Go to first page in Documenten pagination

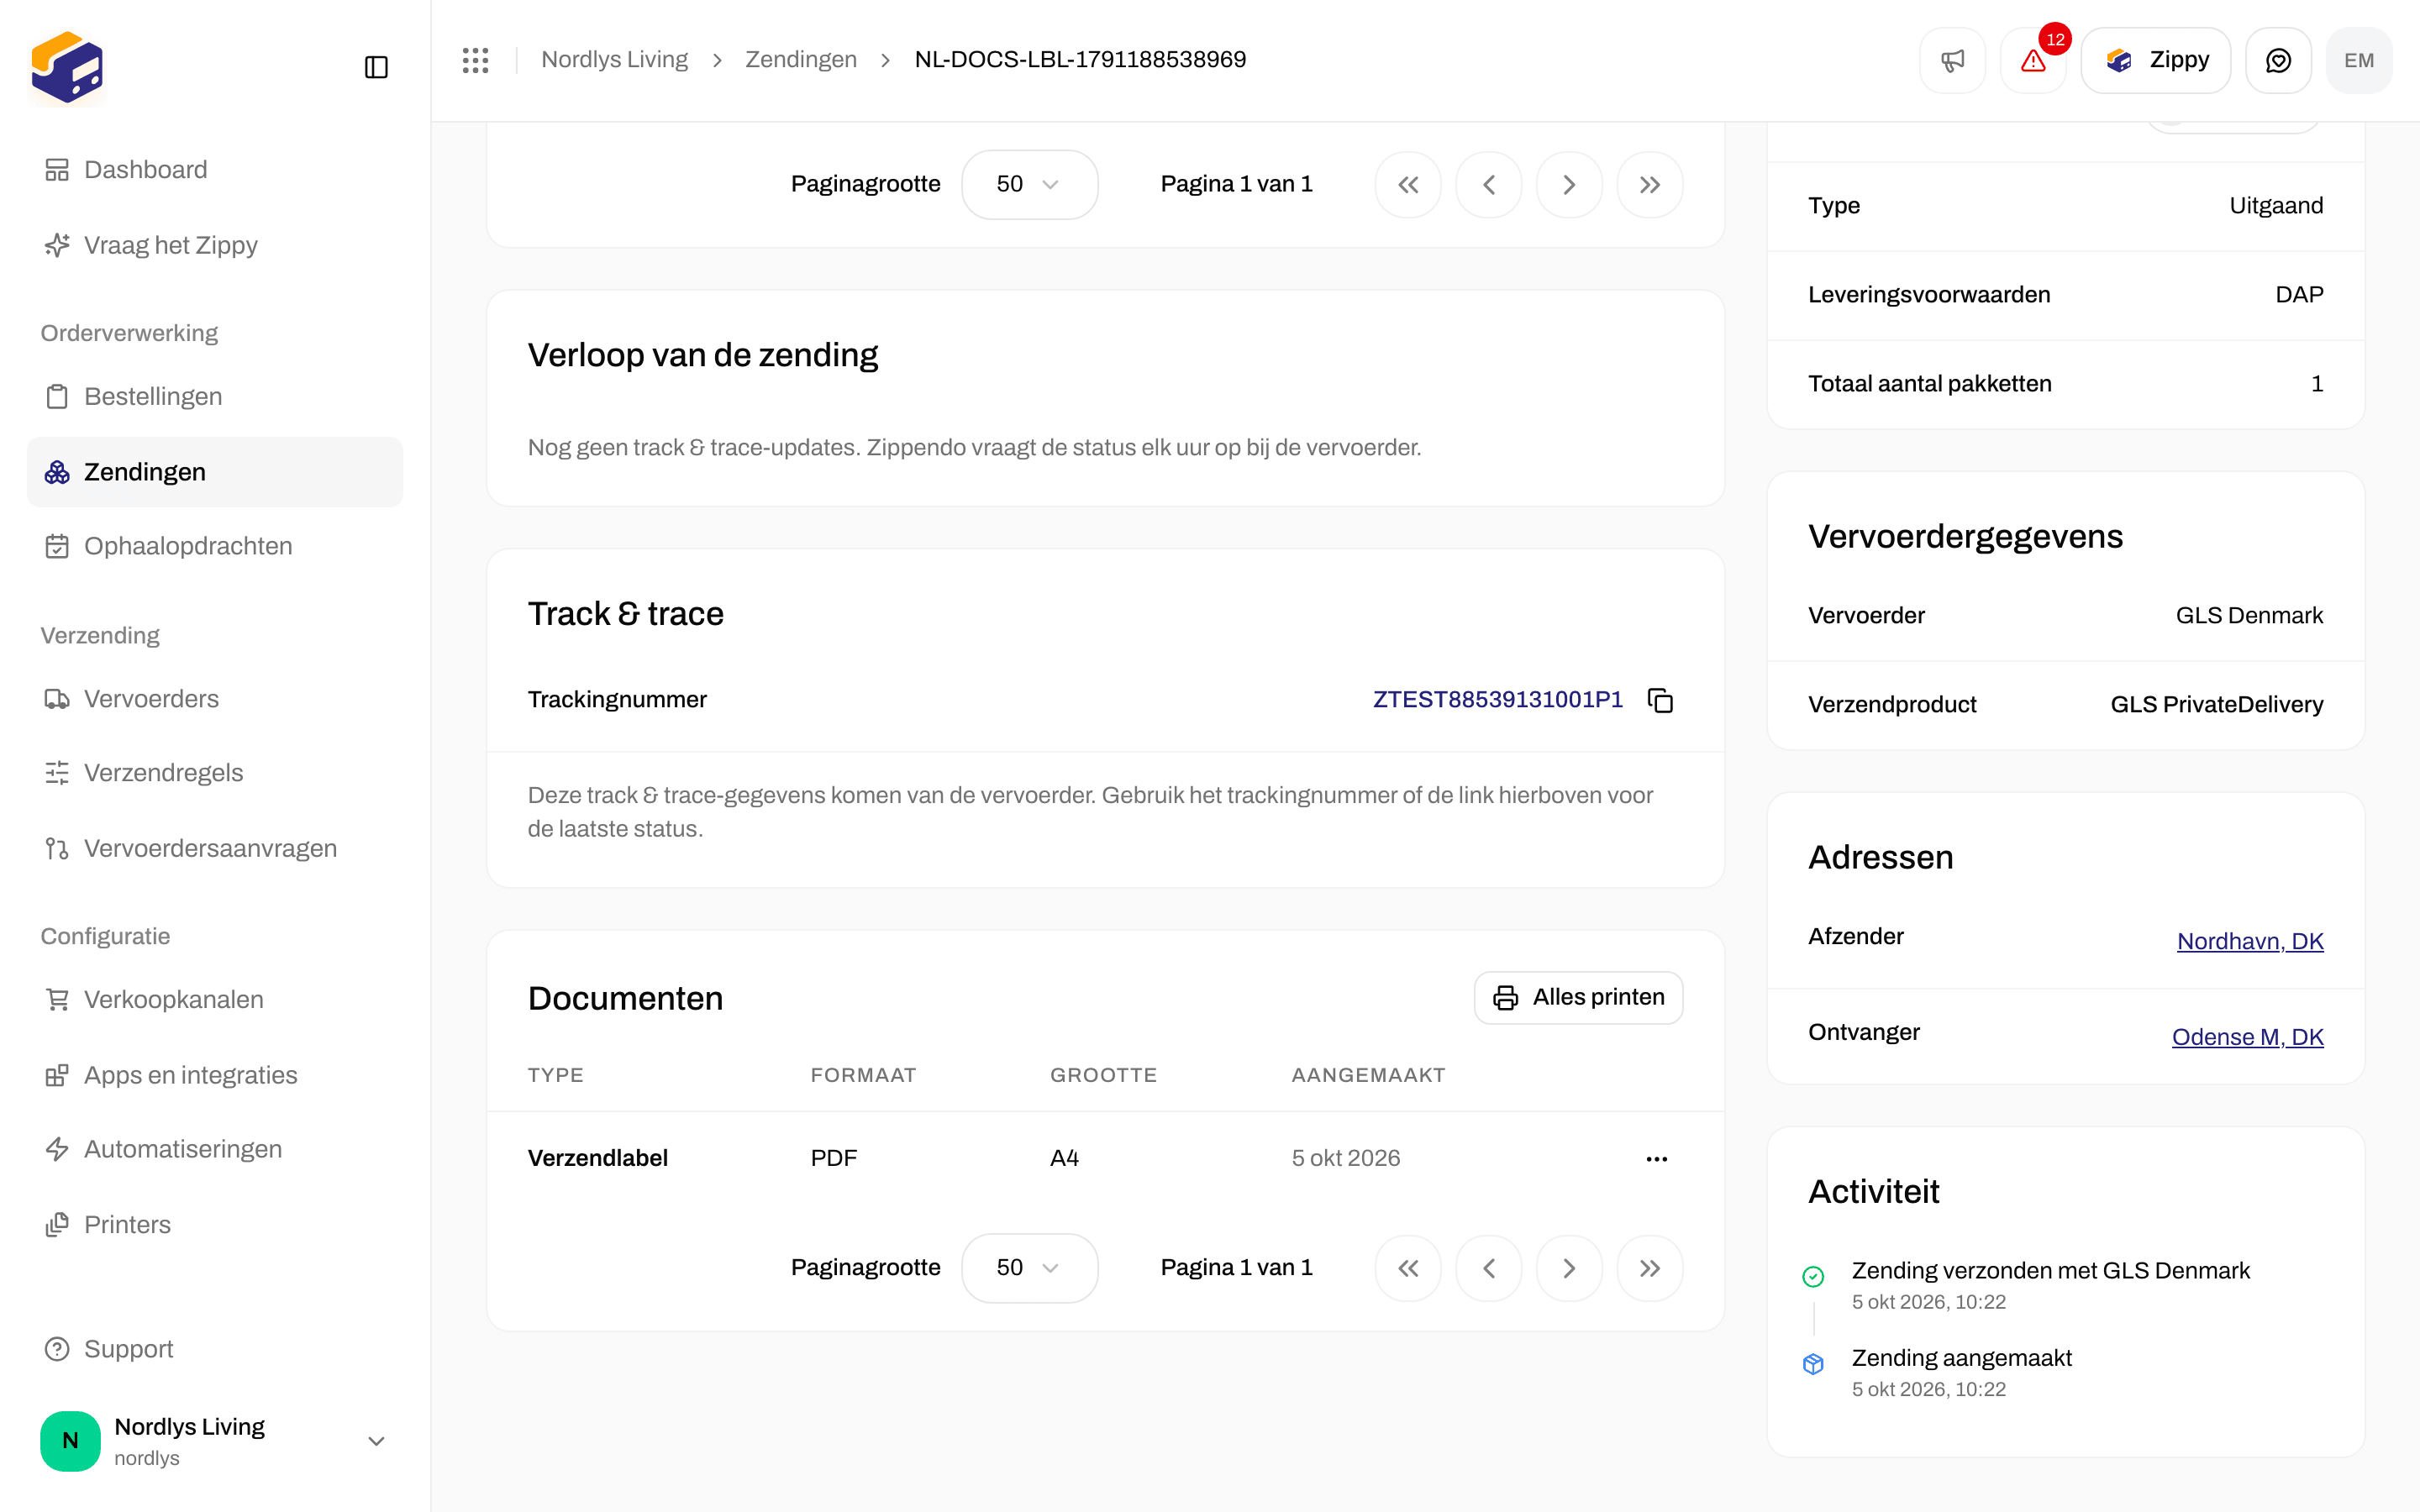point(1408,1268)
